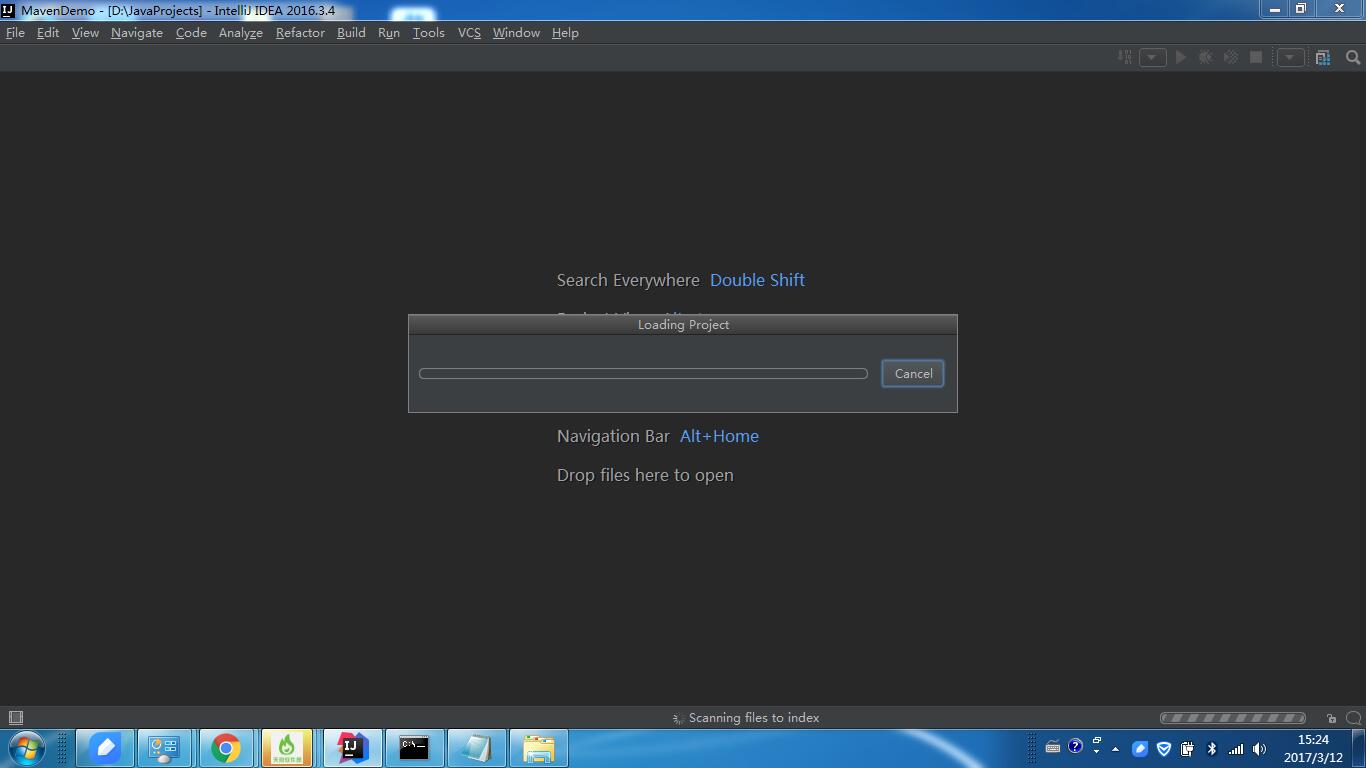Open the Tools menu

[428, 32]
